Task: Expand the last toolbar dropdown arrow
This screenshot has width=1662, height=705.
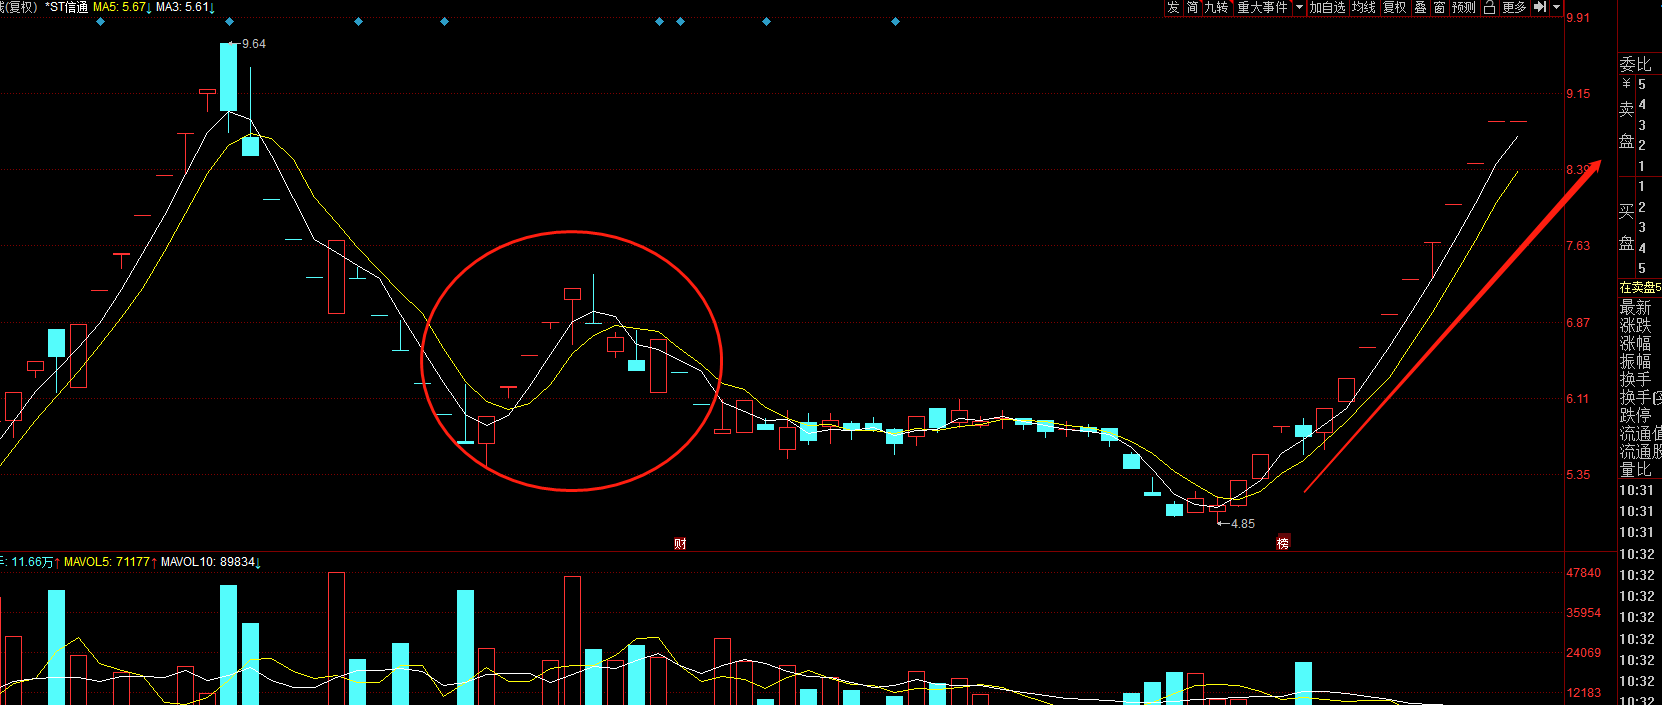Action: pyautogui.click(x=1556, y=7)
